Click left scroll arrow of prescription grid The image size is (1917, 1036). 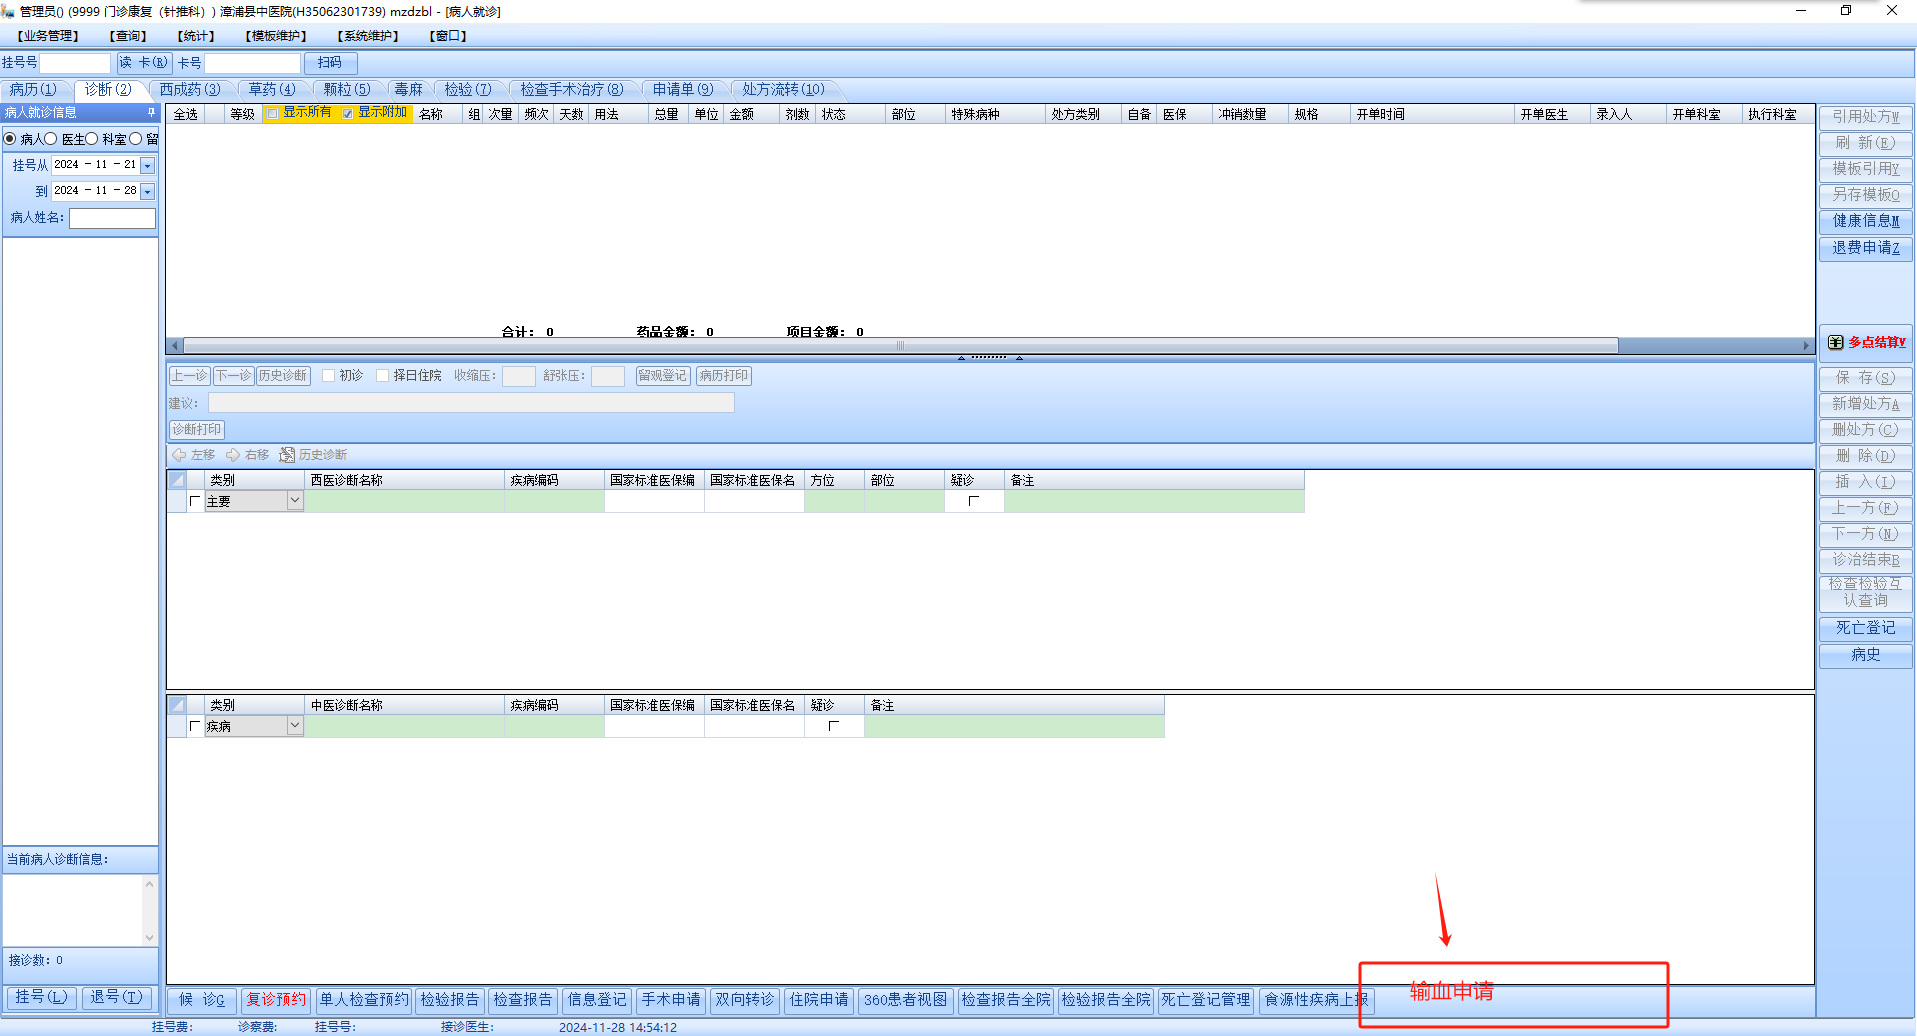[x=175, y=346]
